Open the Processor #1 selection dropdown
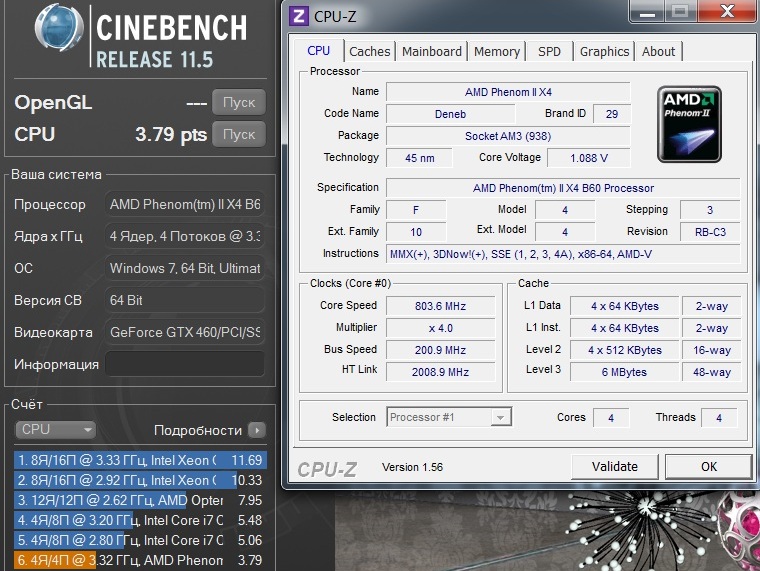The width and height of the screenshot is (760, 571). 449,417
